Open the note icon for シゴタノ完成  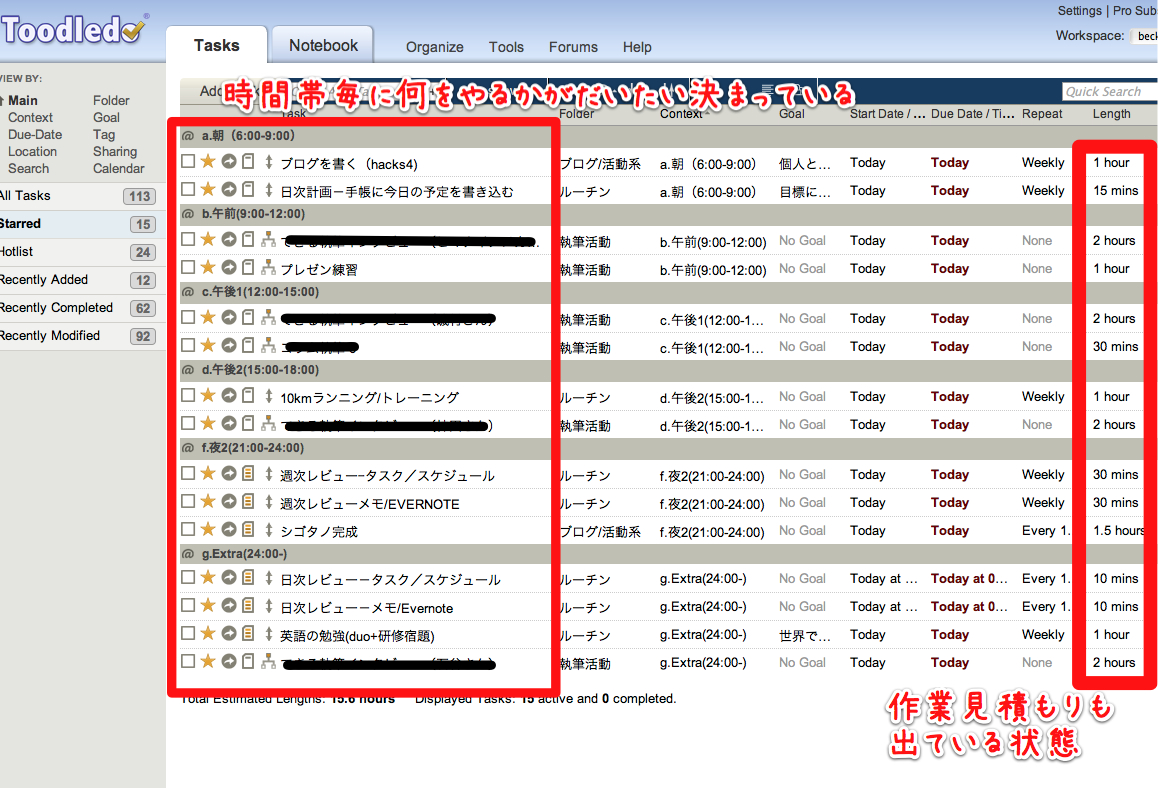pos(248,530)
